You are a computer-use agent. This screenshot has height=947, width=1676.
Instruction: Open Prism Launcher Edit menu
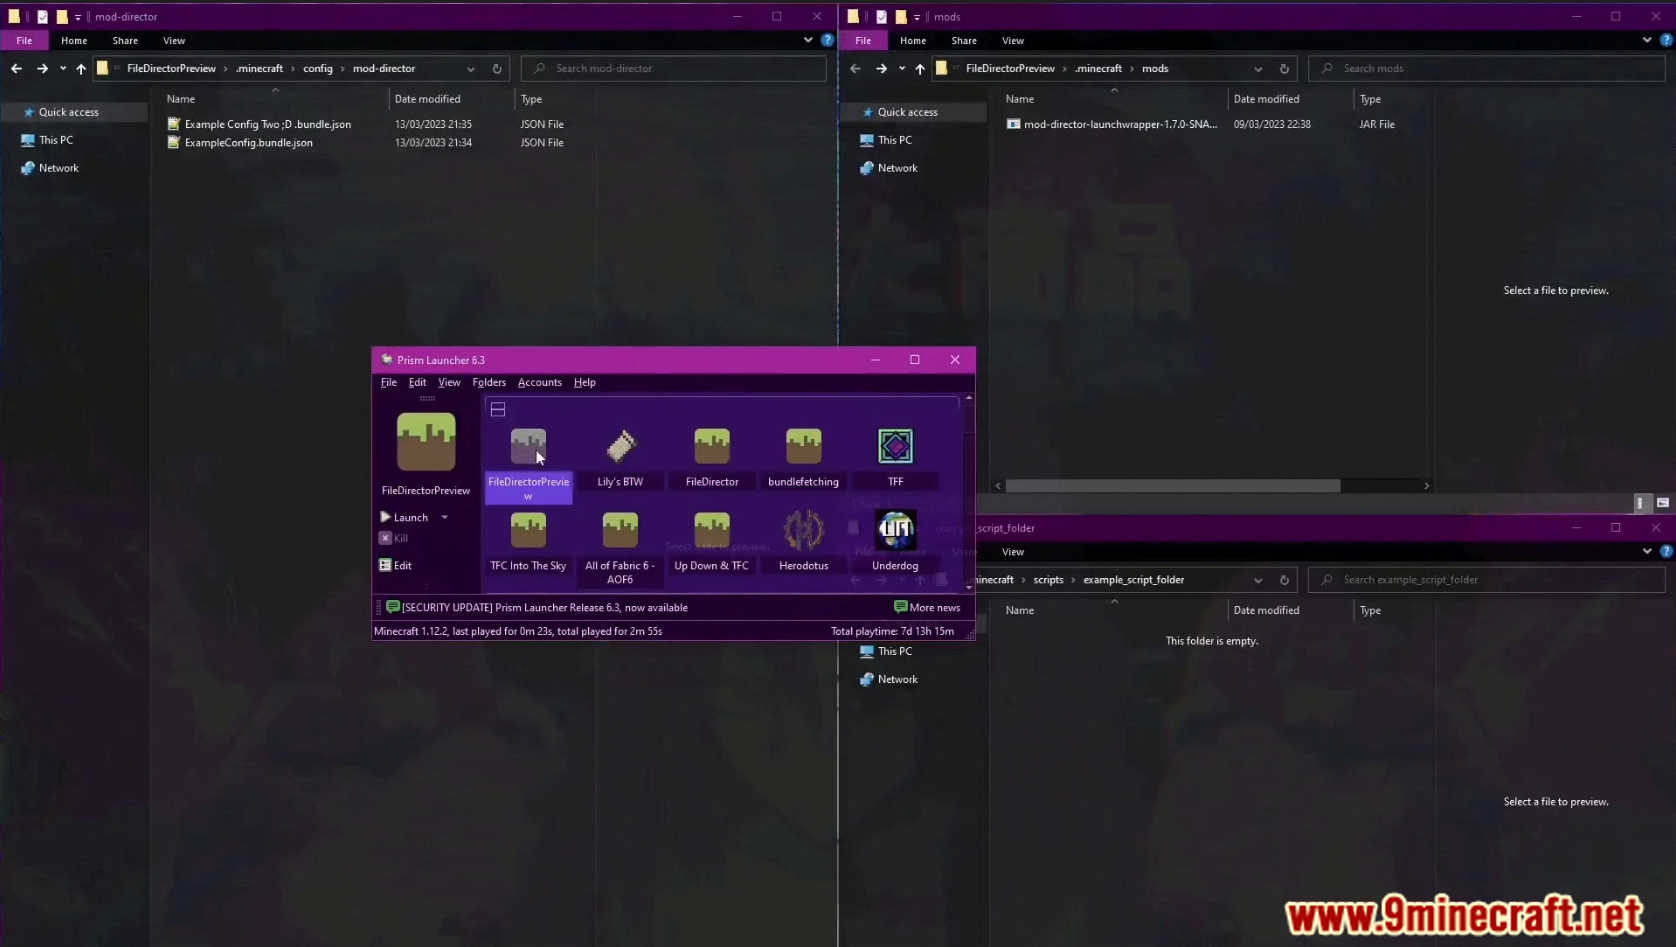[x=417, y=382]
